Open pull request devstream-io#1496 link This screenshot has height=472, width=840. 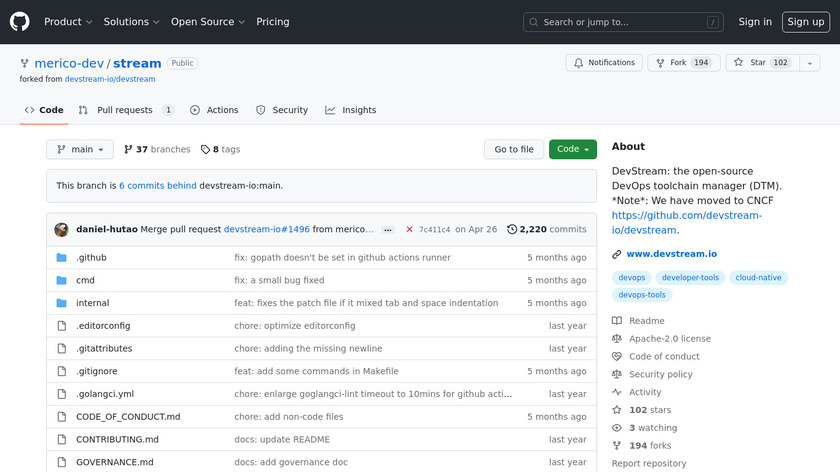pyautogui.click(x=267, y=229)
